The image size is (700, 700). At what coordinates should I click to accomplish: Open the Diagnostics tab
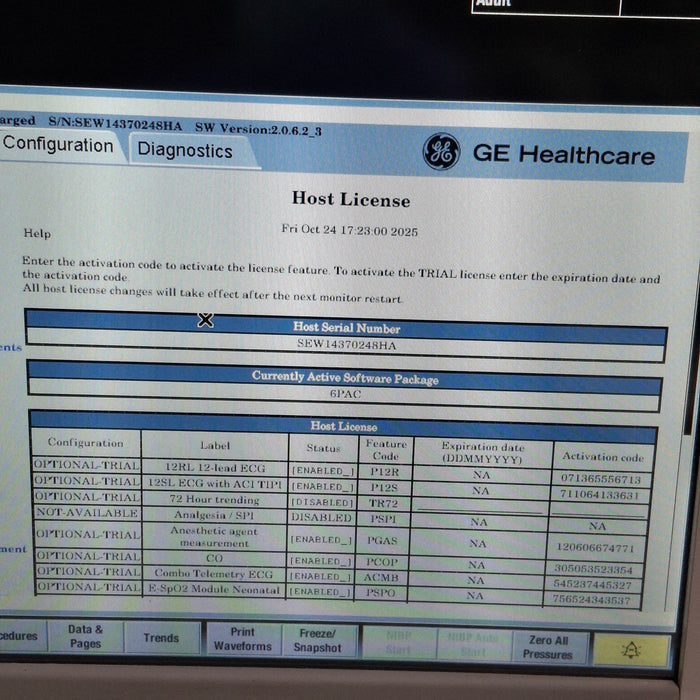(185, 150)
